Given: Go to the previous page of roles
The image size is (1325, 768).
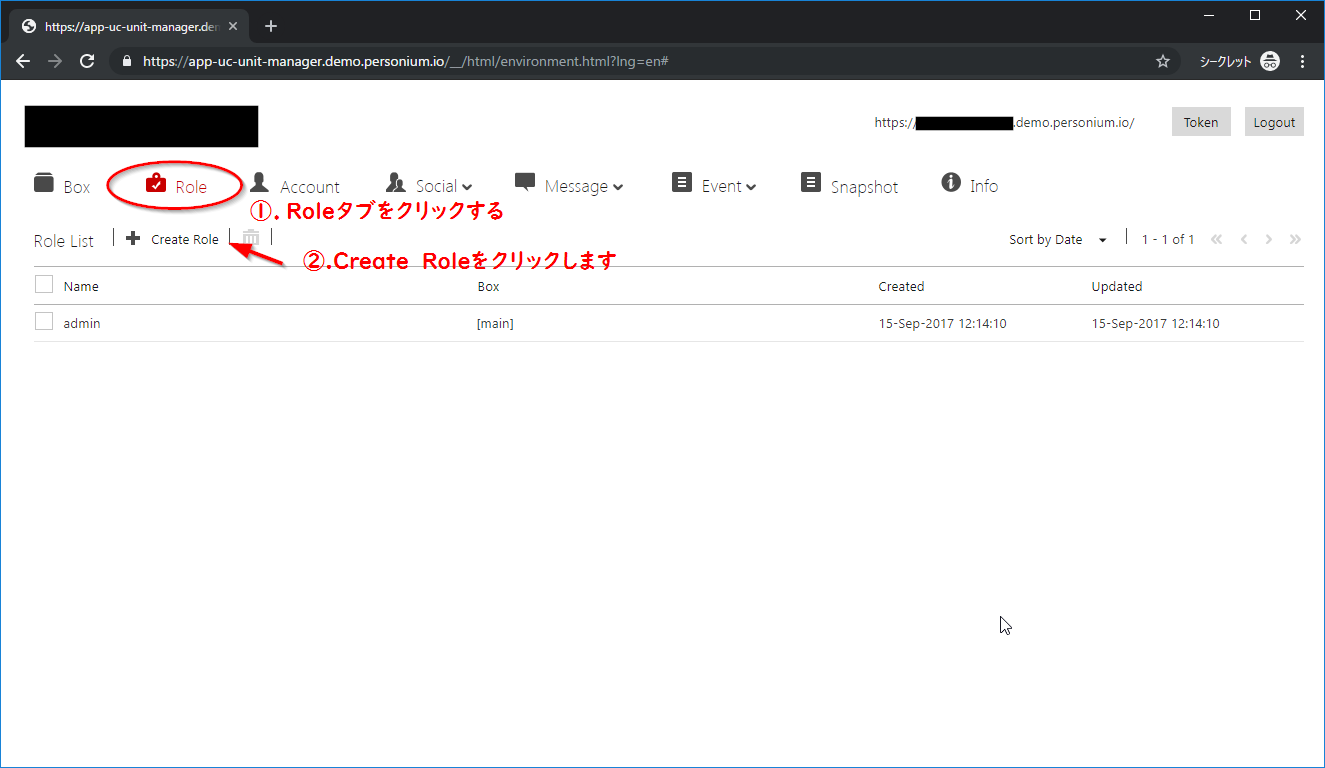Looking at the screenshot, I should 1244,239.
